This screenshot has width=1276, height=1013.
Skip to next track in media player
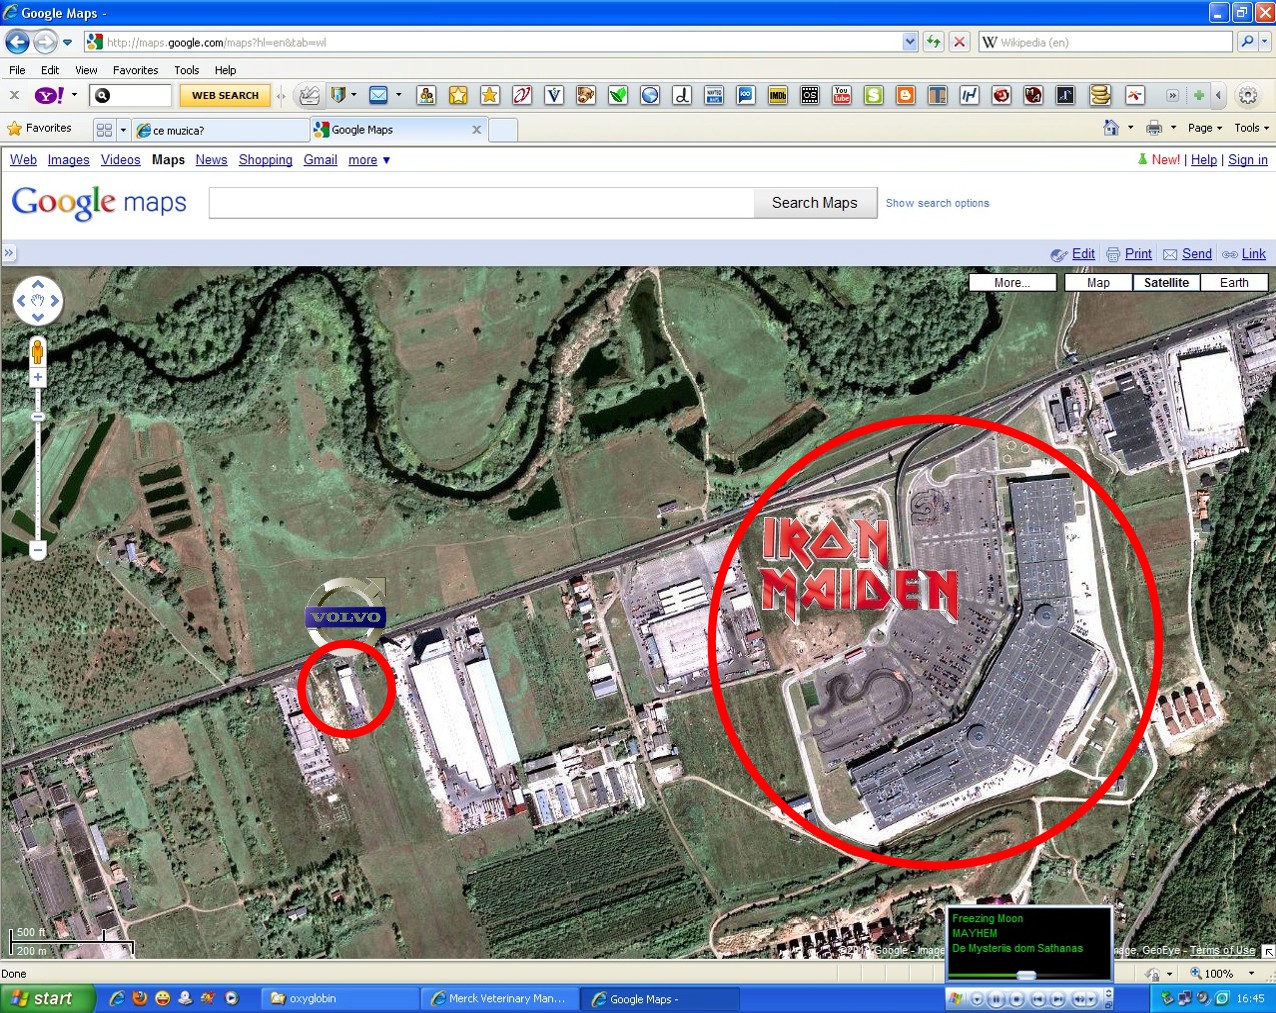click(x=1059, y=999)
